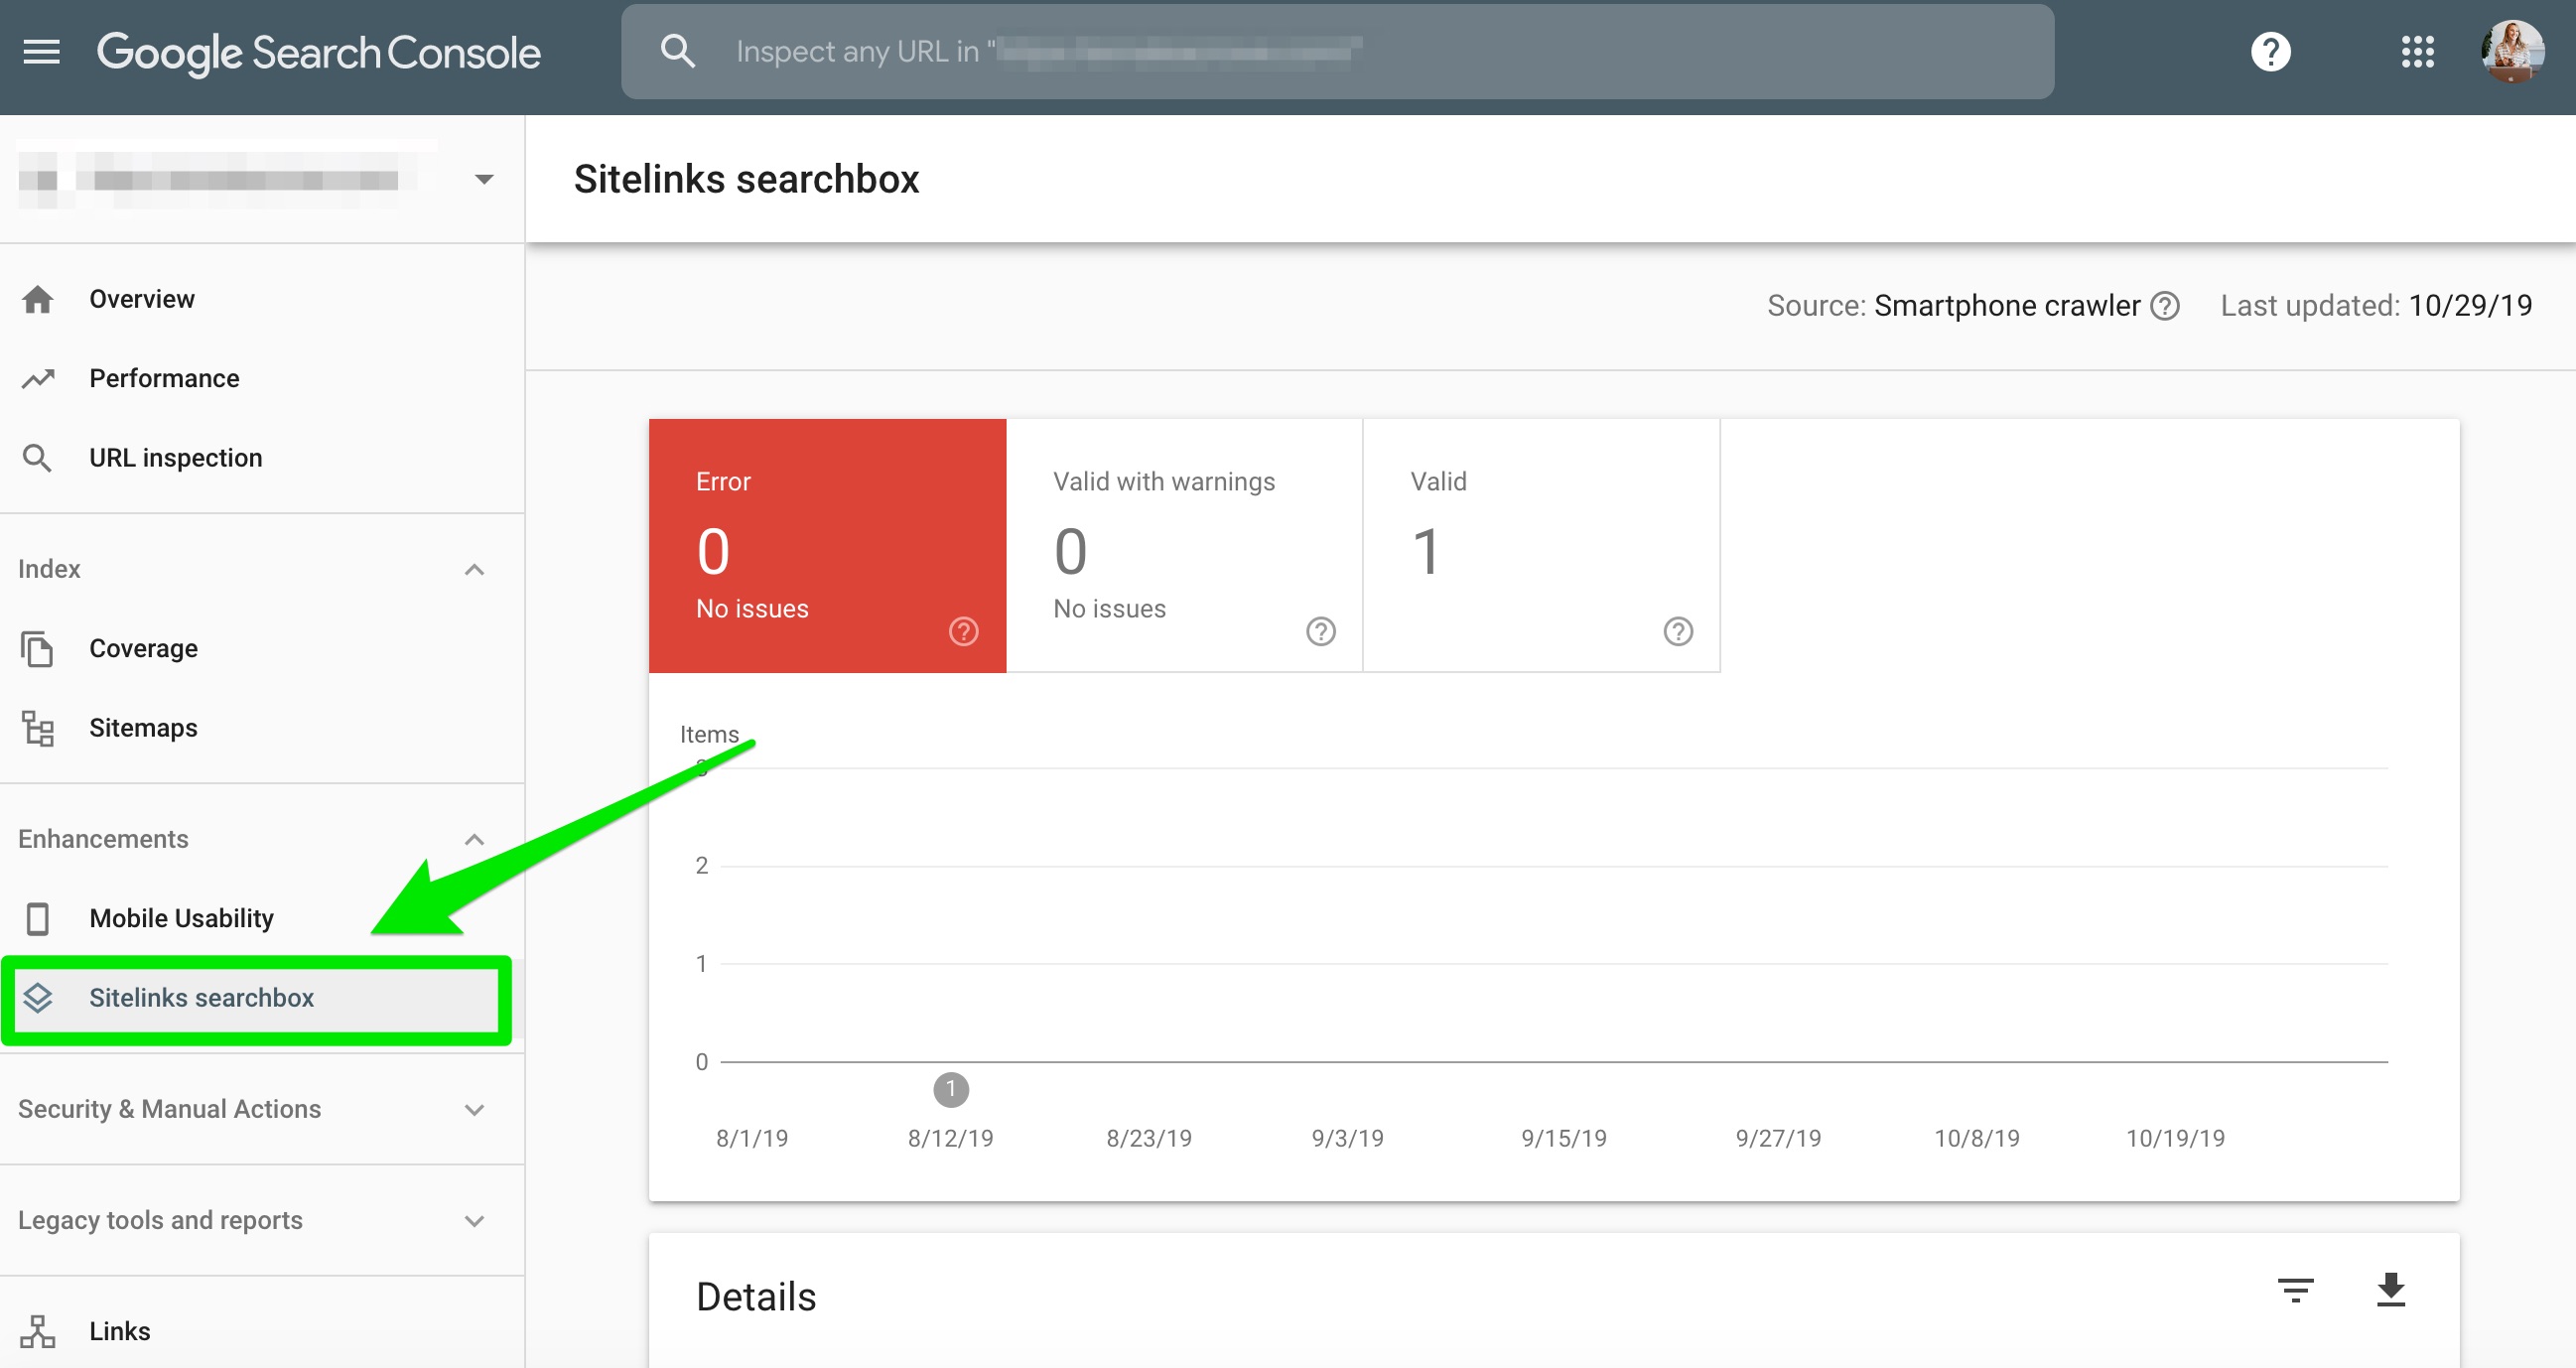Click the search magnifier icon in URL bar
The image size is (2576, 1368).
click(678, 51)
